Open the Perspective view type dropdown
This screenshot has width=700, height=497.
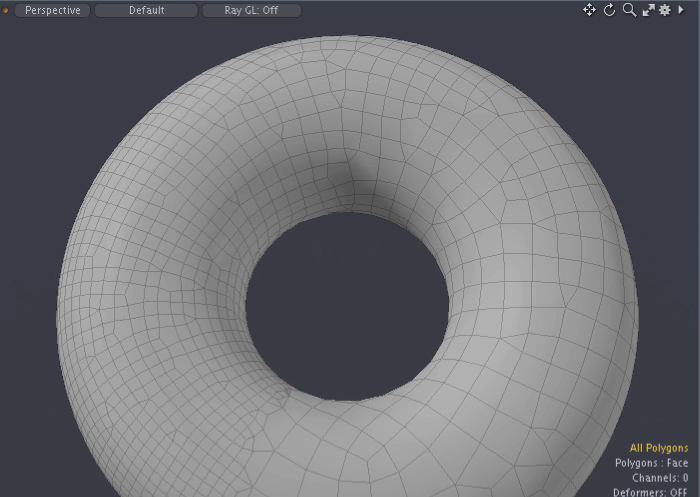[x=52, y=10]
